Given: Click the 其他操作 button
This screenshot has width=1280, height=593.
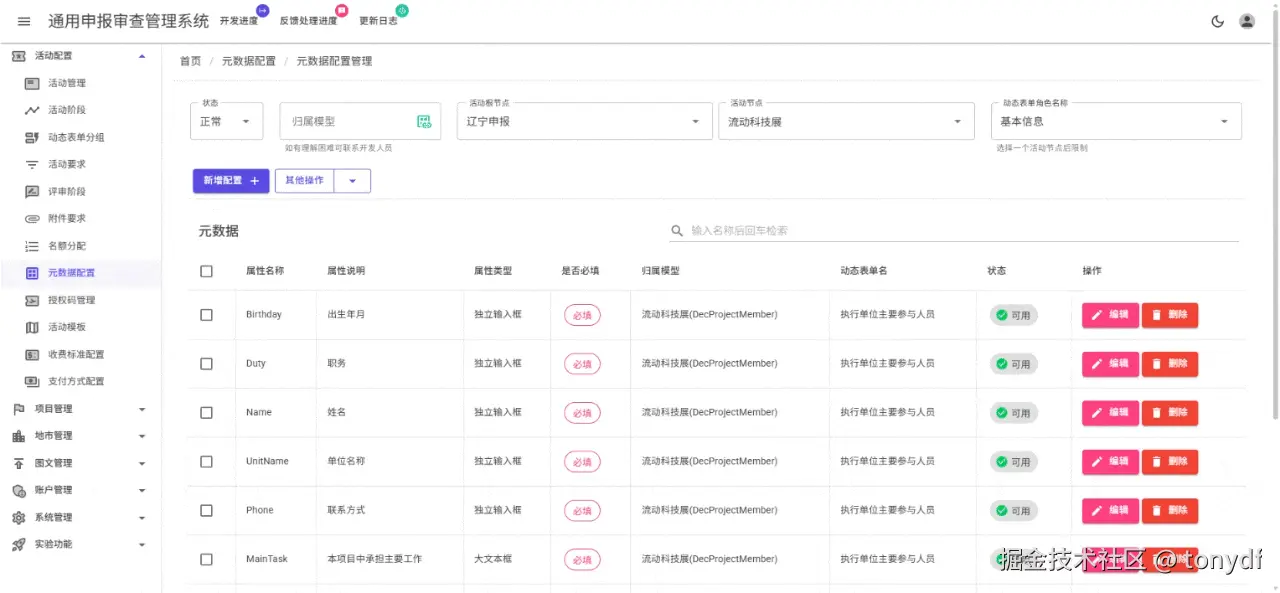Looking at the screenshot, I should point(304,181).
